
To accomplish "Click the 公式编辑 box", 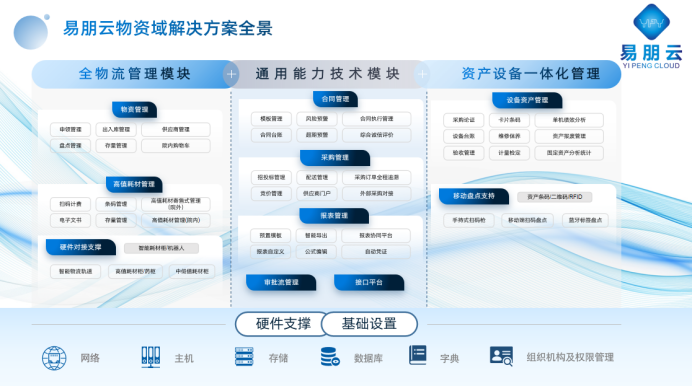I will tap(316, 252).
